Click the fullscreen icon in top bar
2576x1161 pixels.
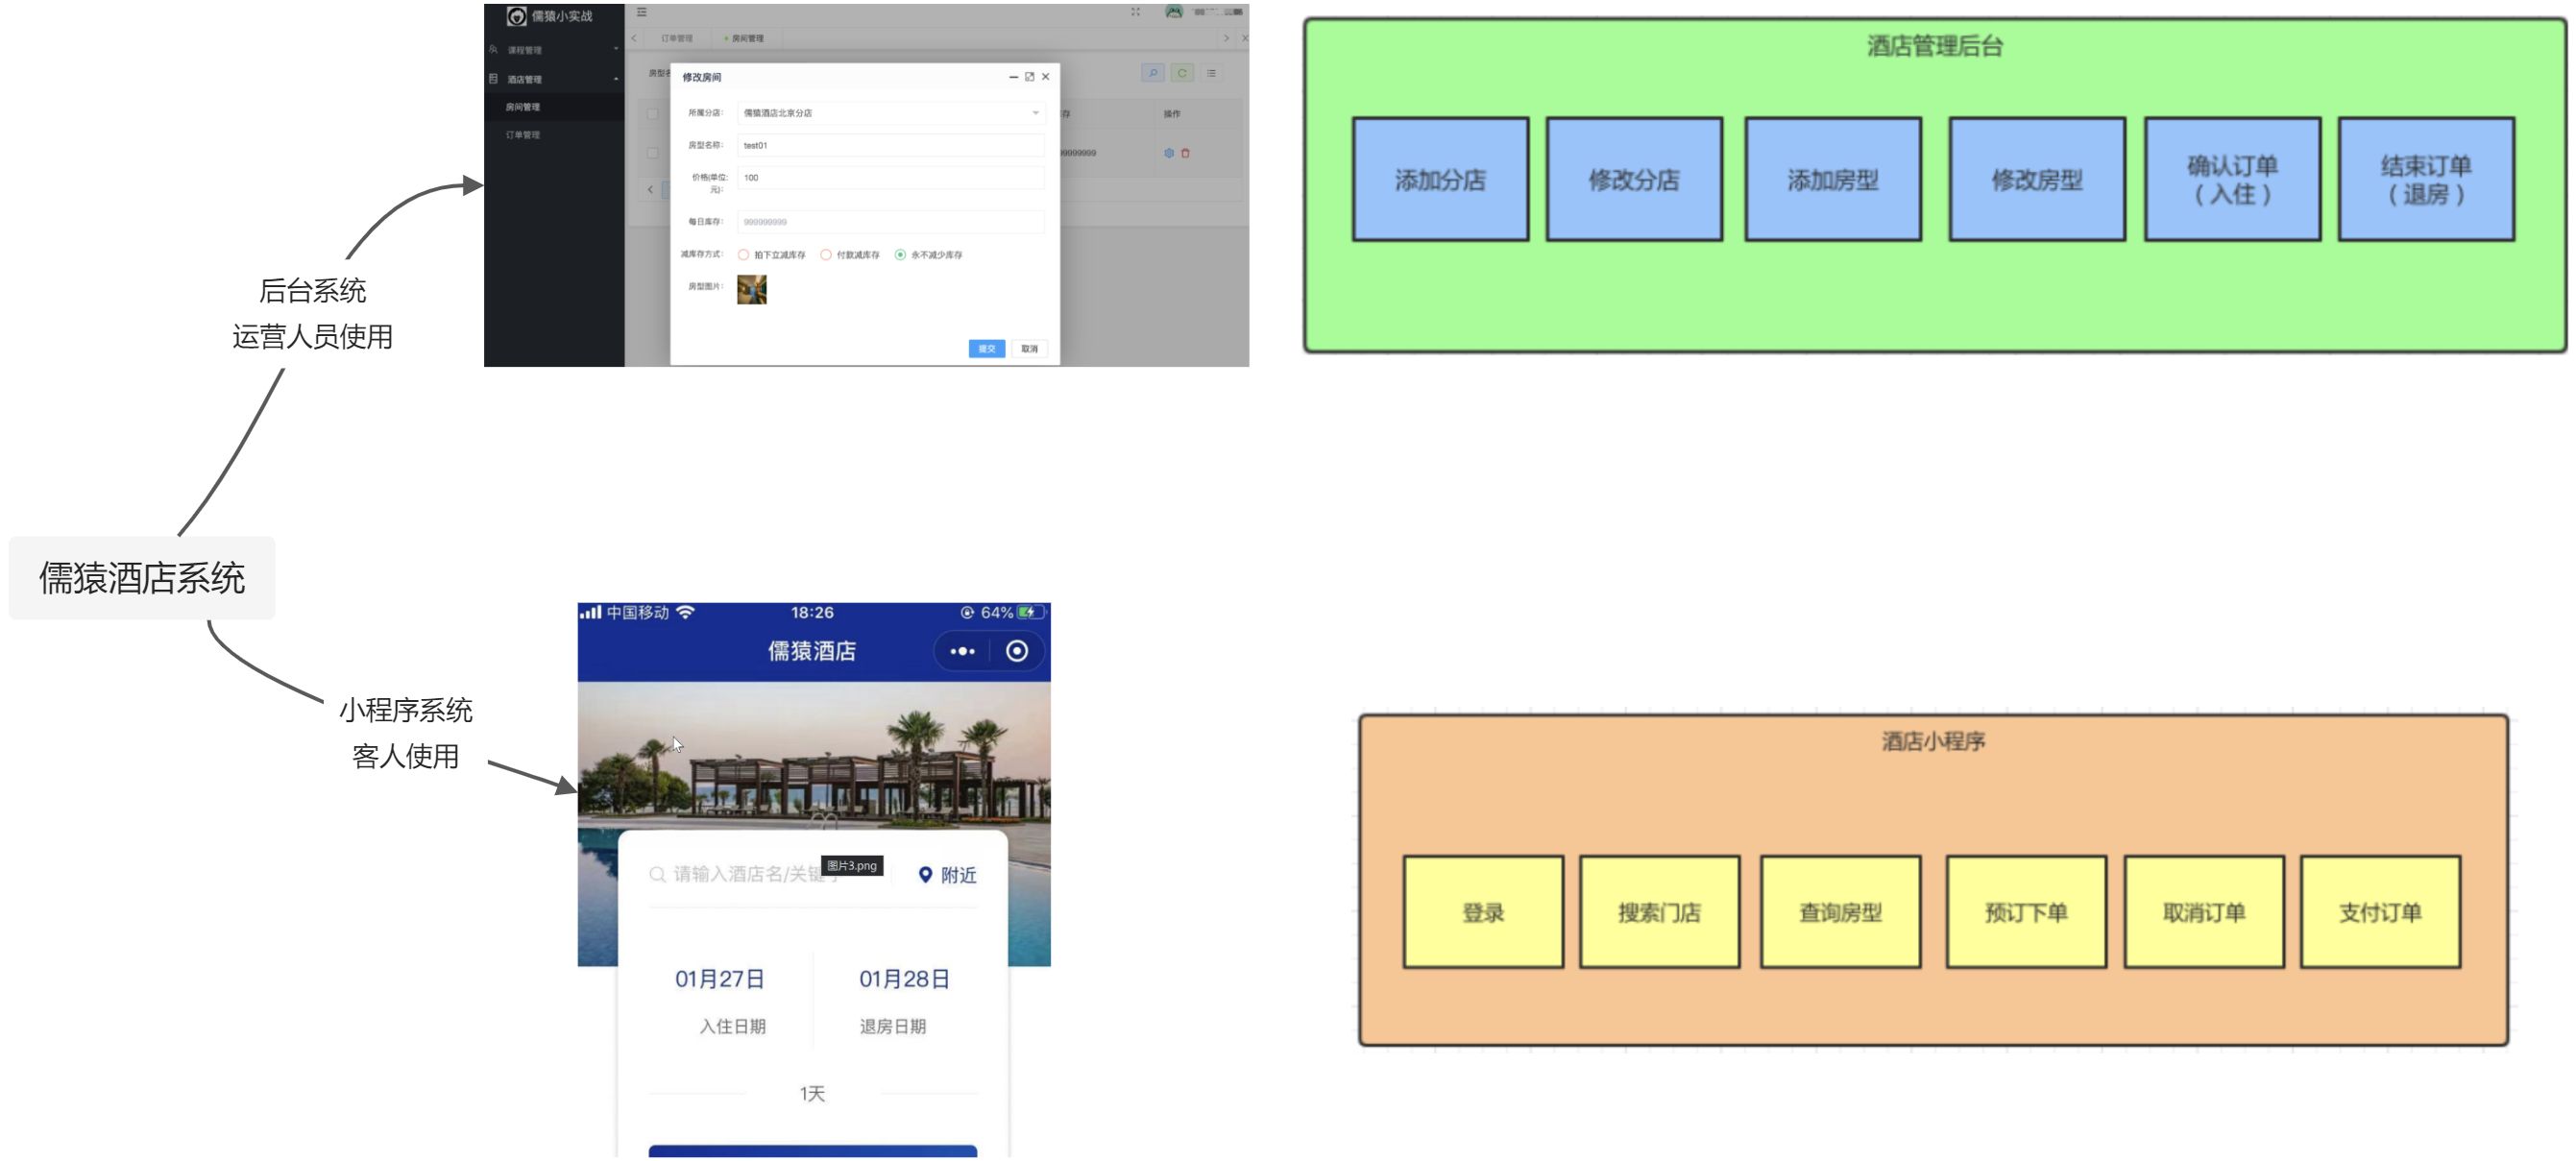click(1135, 12)
